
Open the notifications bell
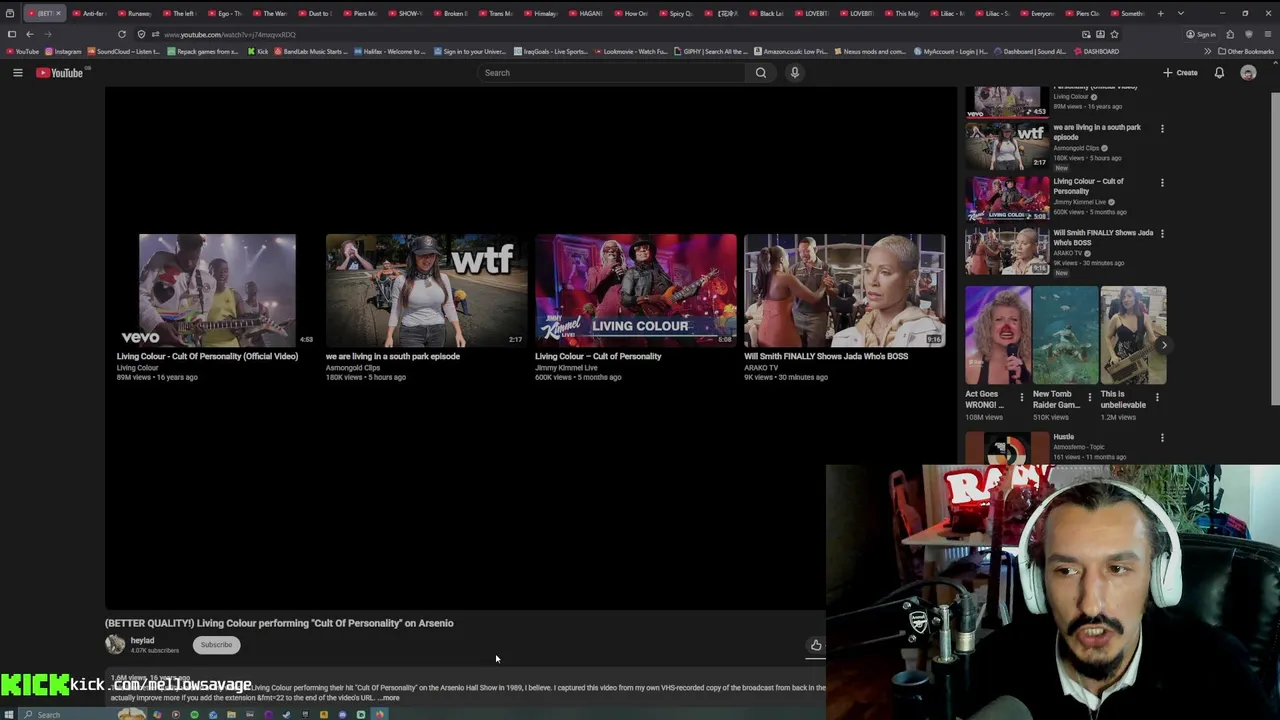click(1219, 73)
